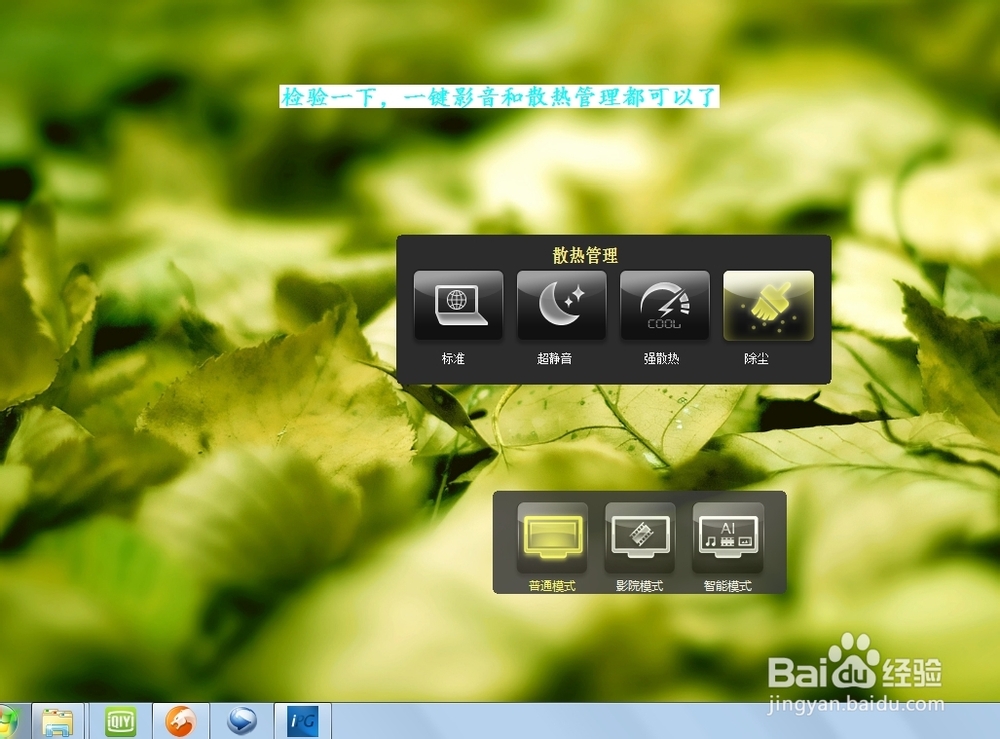Switch to 影院模式 cinema mode
This screenshot has height=739, width=1000.
click(x=640, y=537)
